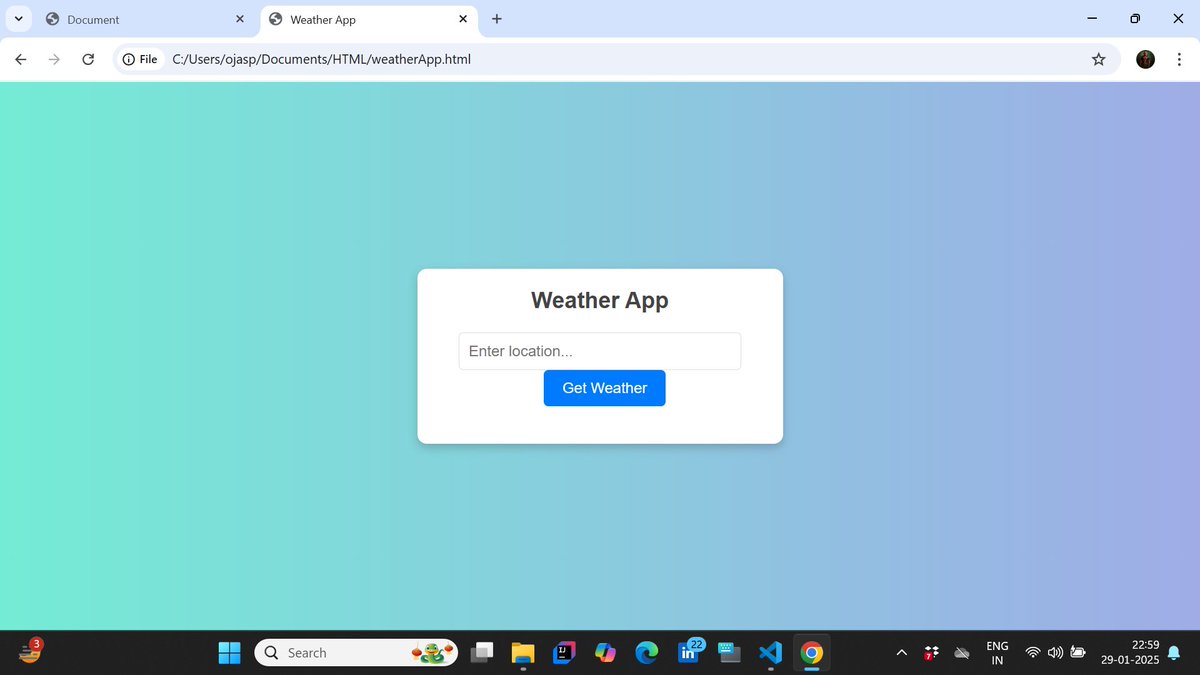Open Wi-Fi network settings
This screenshot has width=1200, height=675.
pos(1033,653)
